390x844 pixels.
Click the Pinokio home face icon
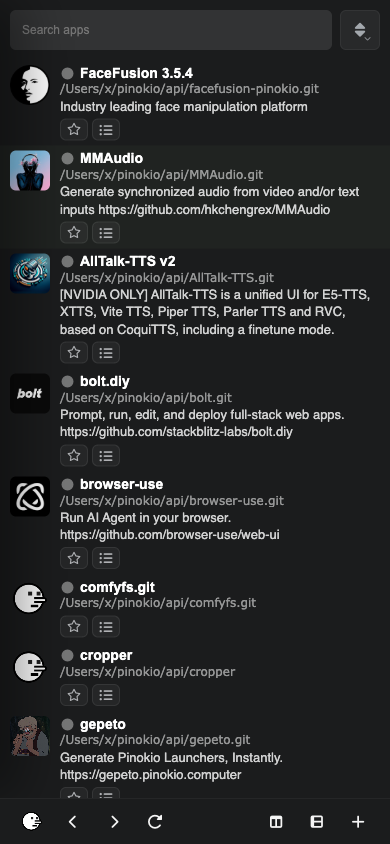click(x=31, y=821)
